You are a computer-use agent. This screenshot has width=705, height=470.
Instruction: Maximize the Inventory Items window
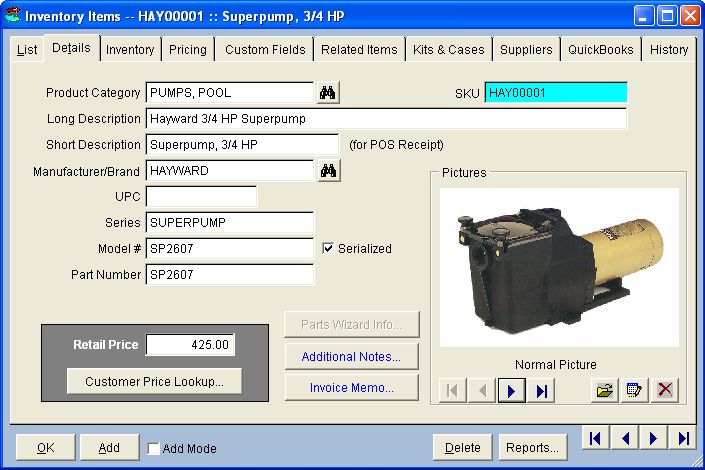667,16
